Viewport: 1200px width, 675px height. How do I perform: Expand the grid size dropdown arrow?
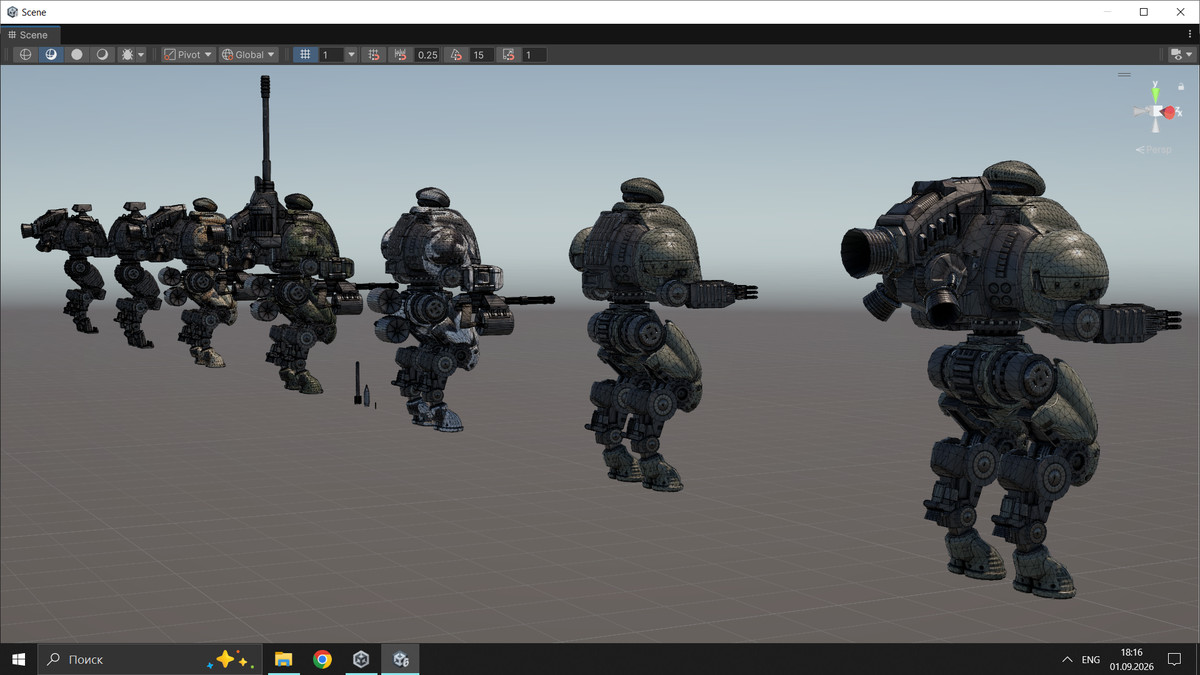[x=351, y=55]
